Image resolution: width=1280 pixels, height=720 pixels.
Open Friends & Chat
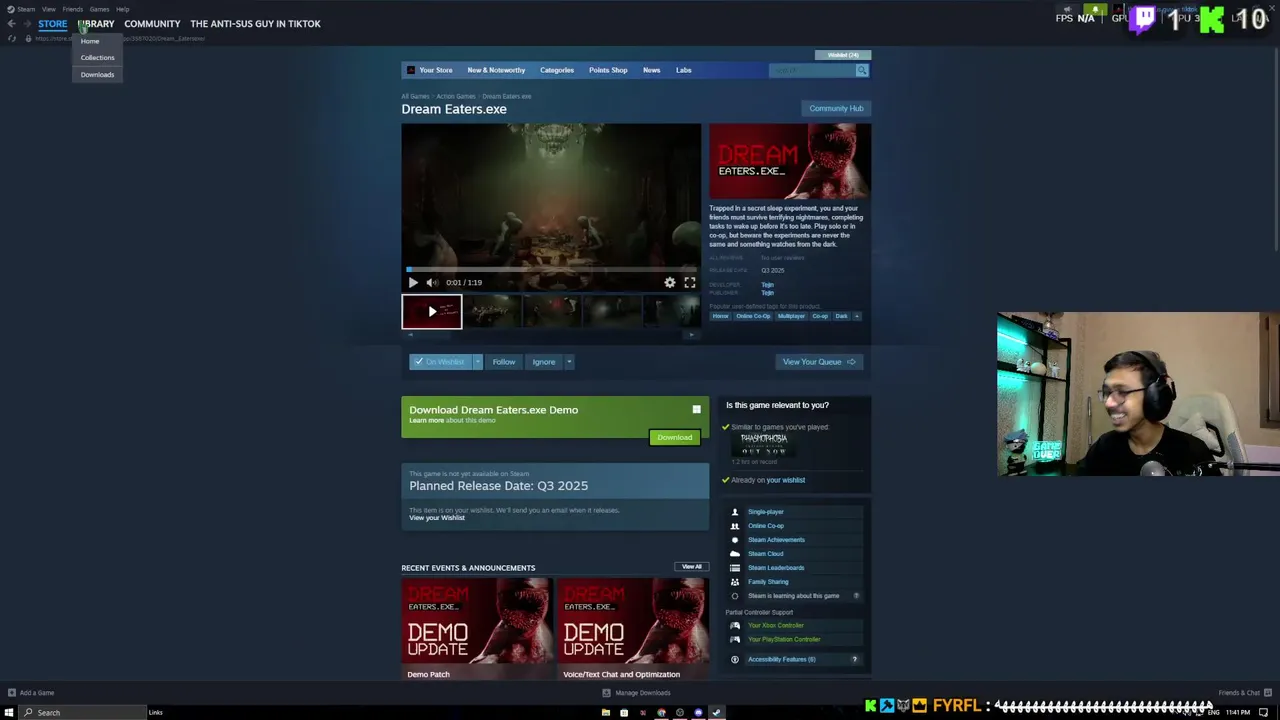[1244, 693]
